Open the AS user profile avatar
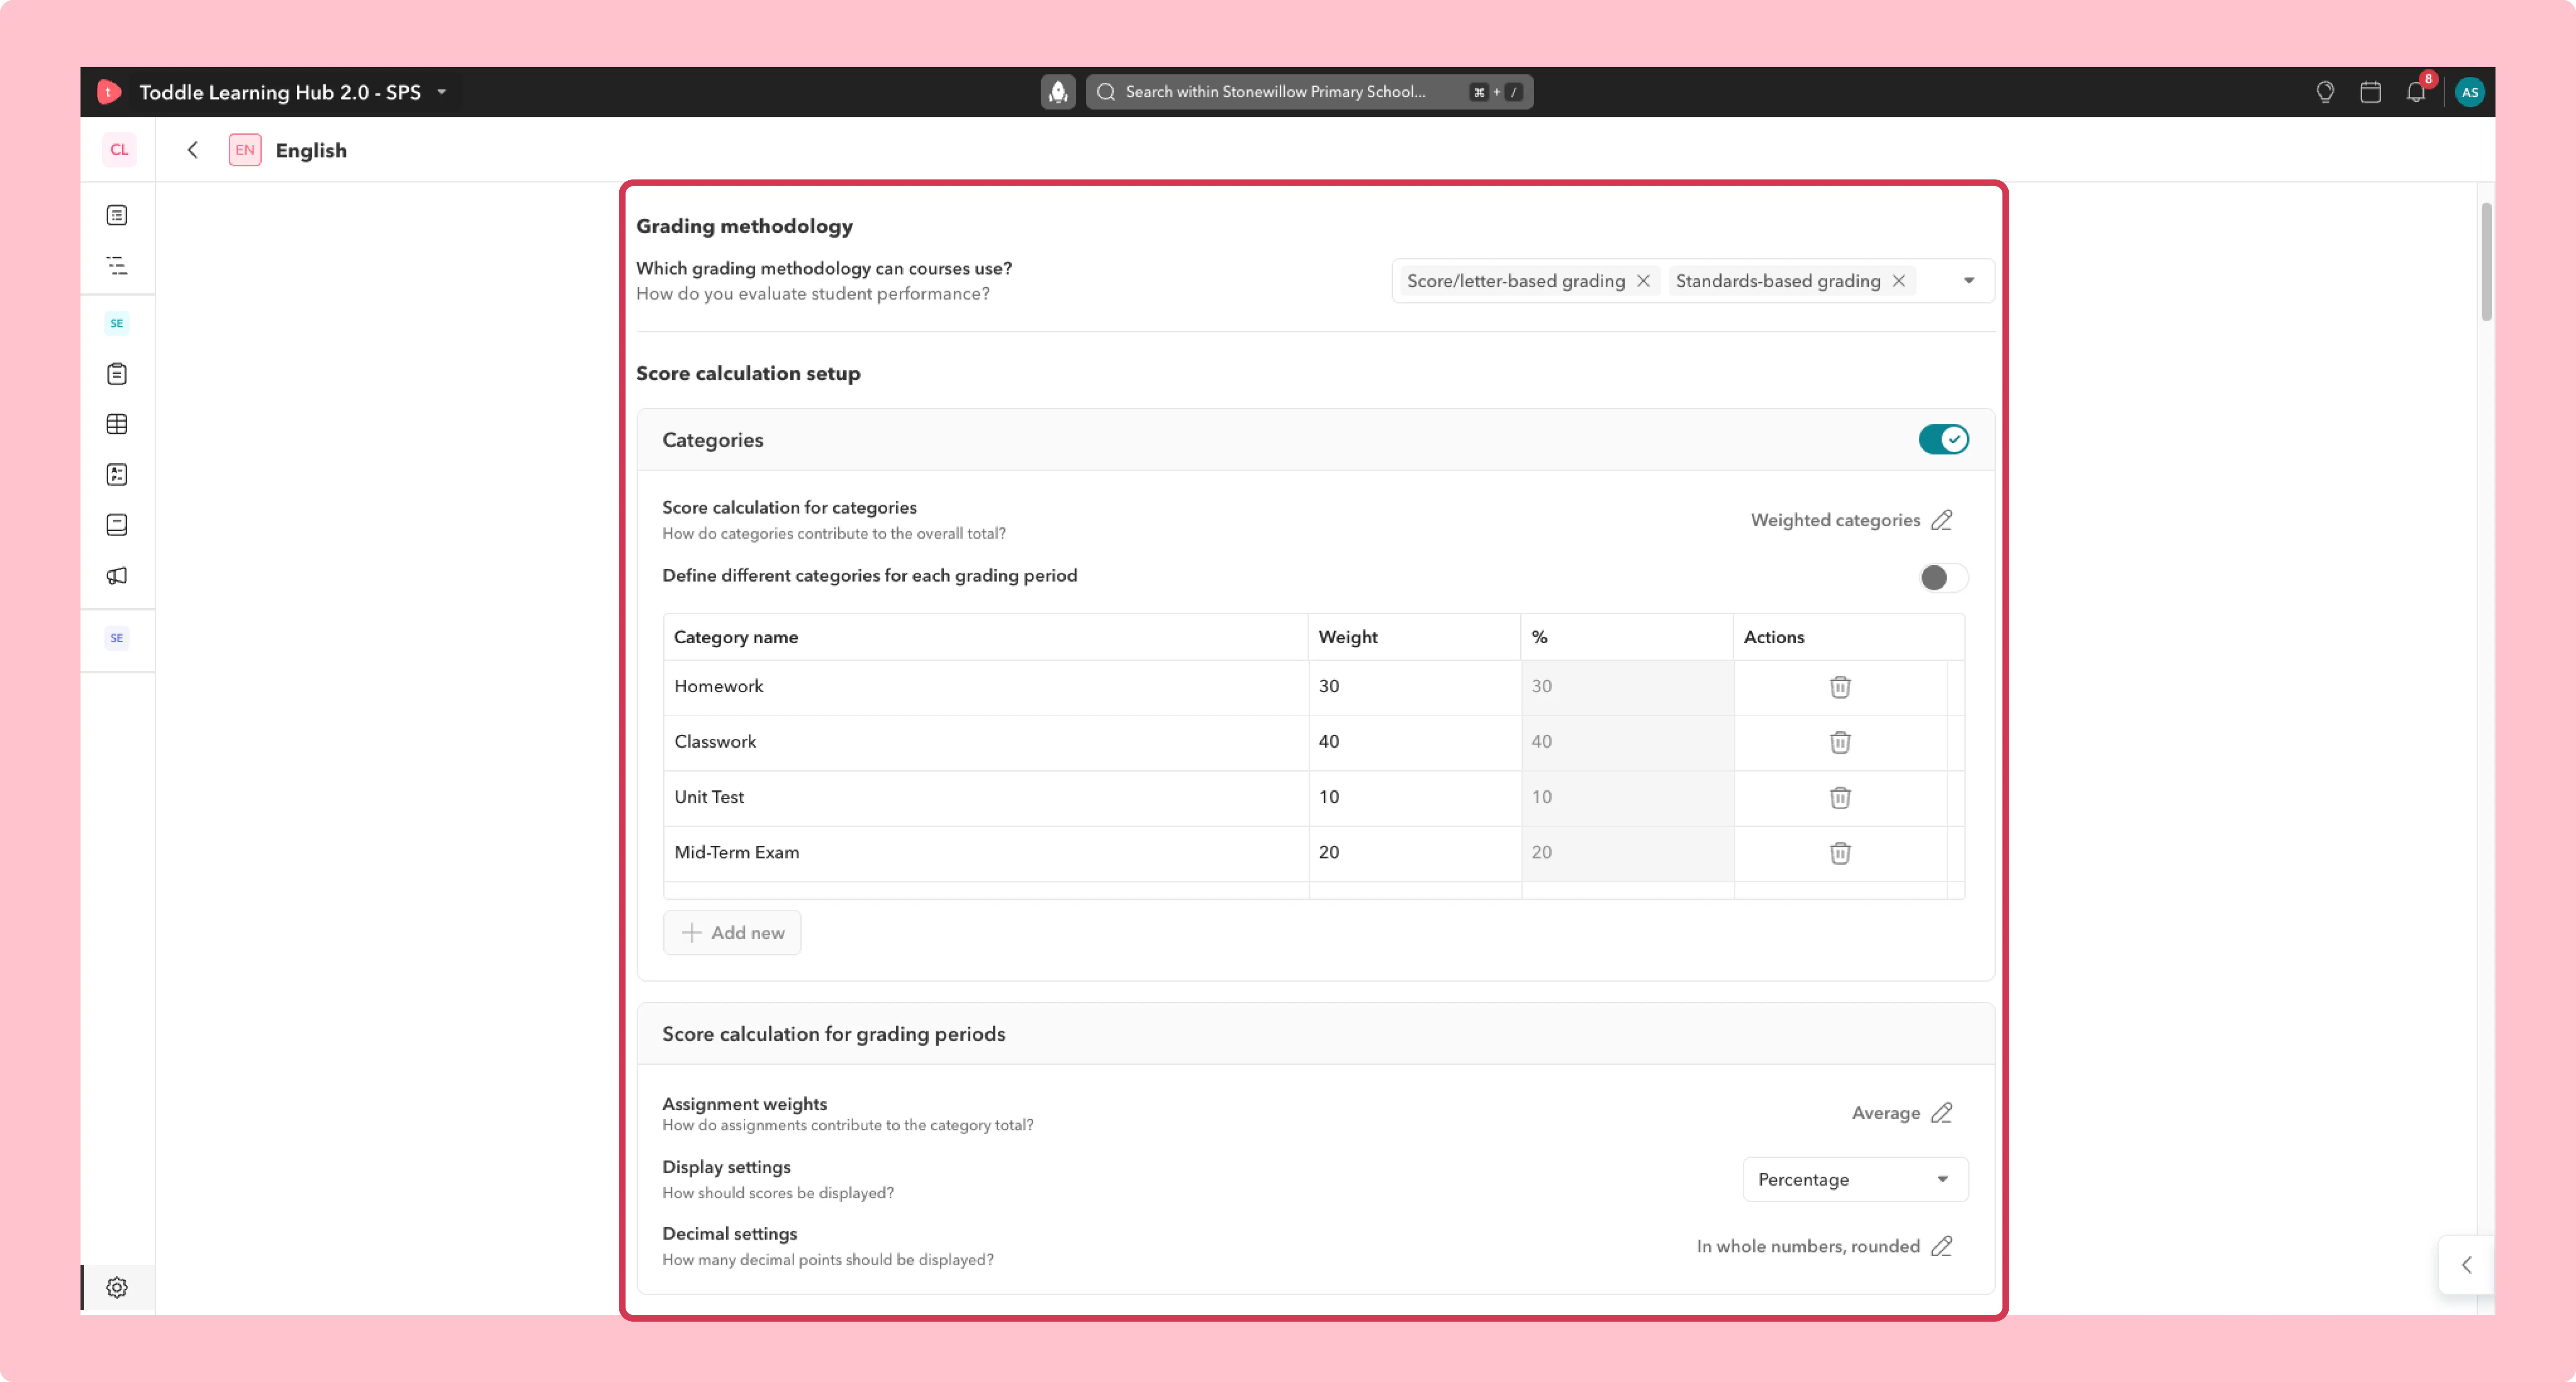The image size is (2576, 1382). pos(2469,92)
